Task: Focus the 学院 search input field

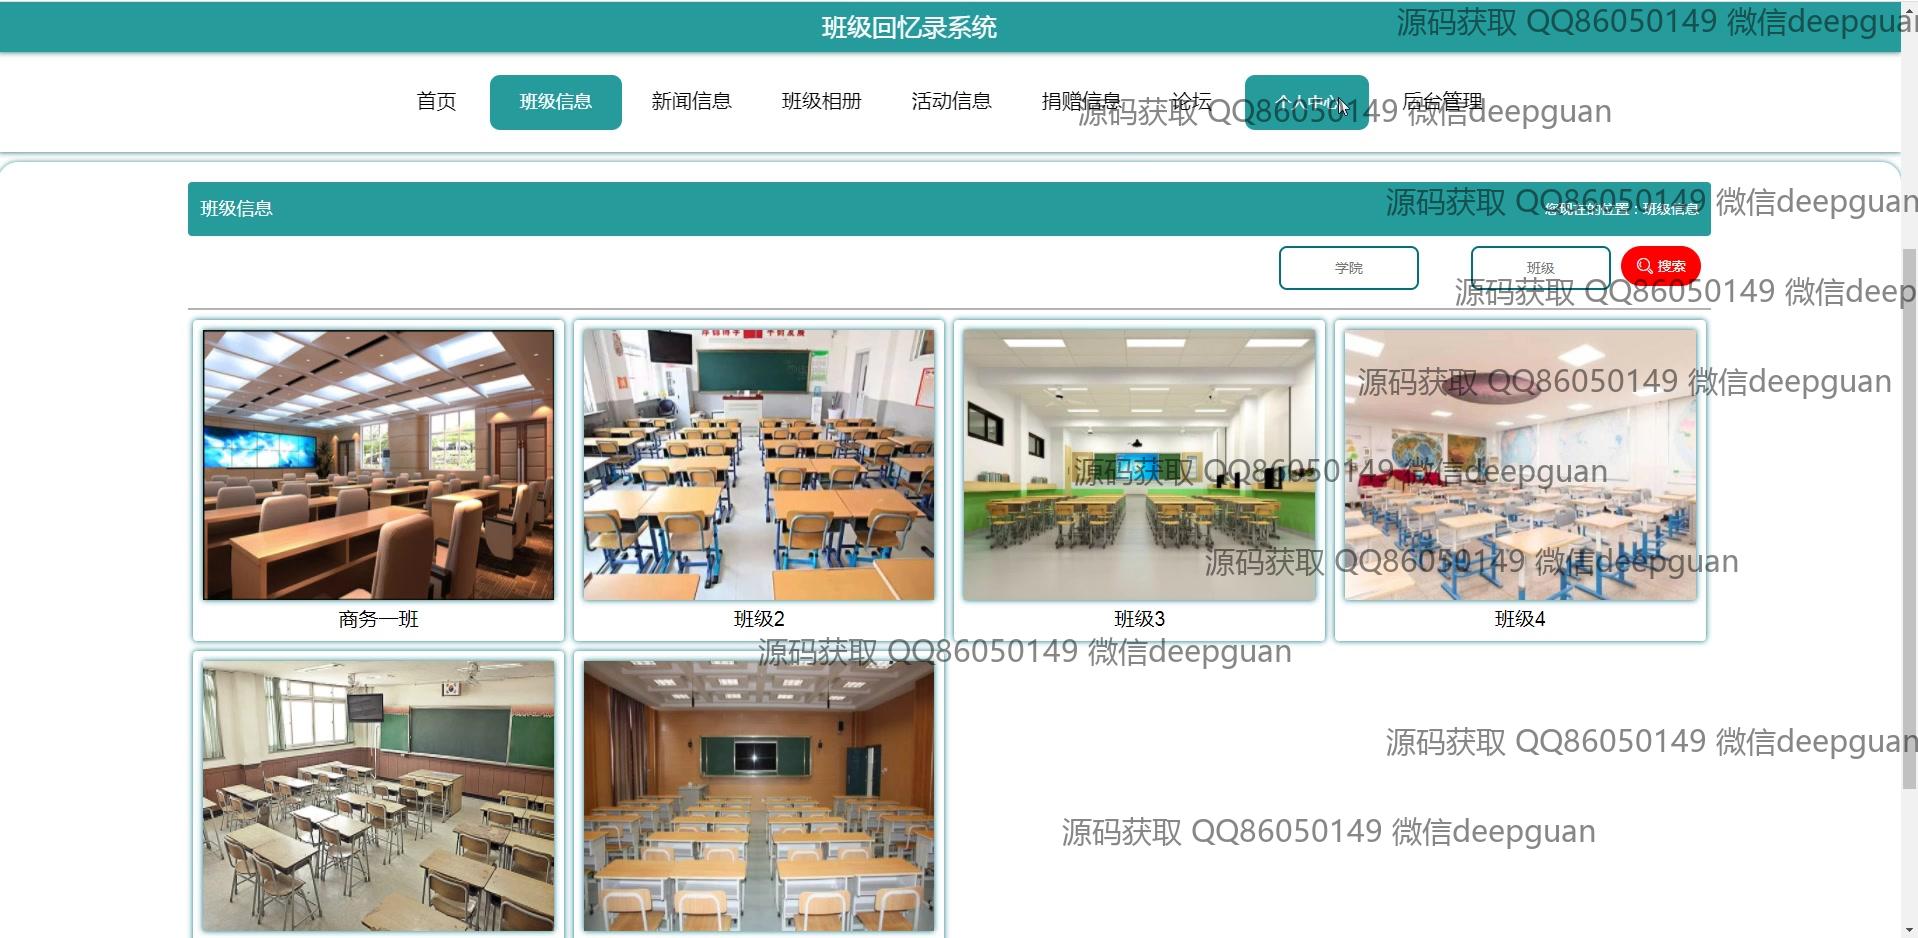Action: pyautogui.click(x=1348, y=268)
